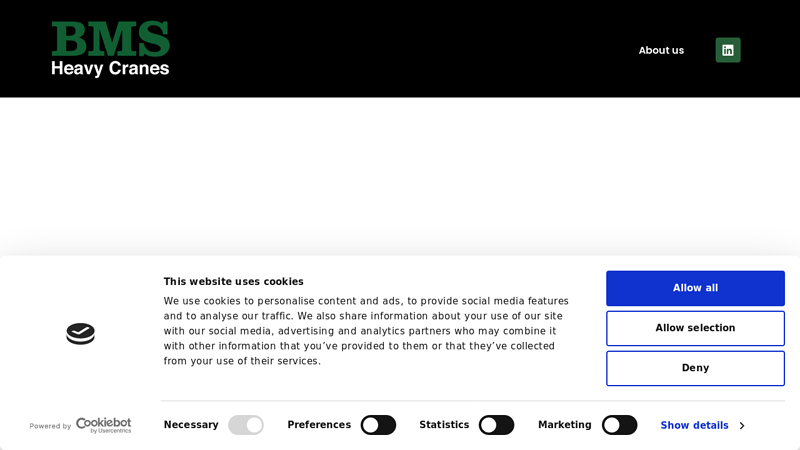The width and height of the screenshot is (800, 450).
Task: Expand Show details for cookie info
Action: tap(694, 426)
